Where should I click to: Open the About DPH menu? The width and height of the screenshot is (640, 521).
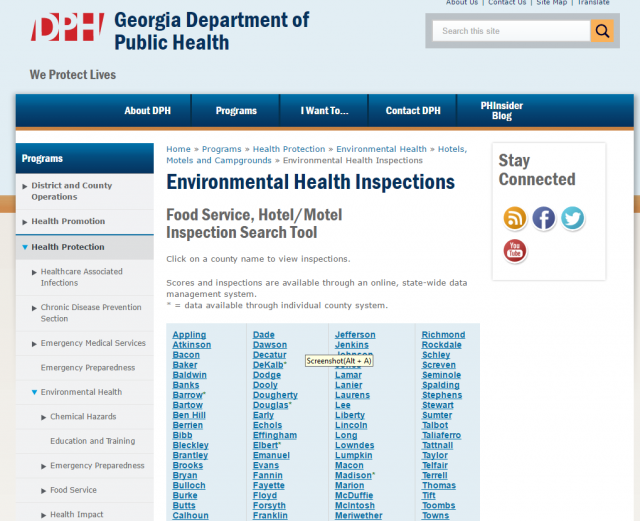tap(147, 111)
